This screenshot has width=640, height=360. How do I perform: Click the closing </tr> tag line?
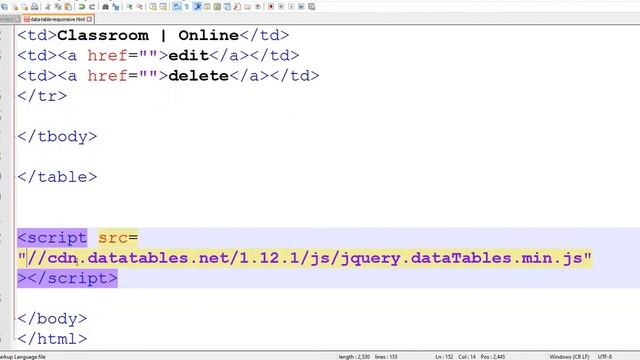42,96
